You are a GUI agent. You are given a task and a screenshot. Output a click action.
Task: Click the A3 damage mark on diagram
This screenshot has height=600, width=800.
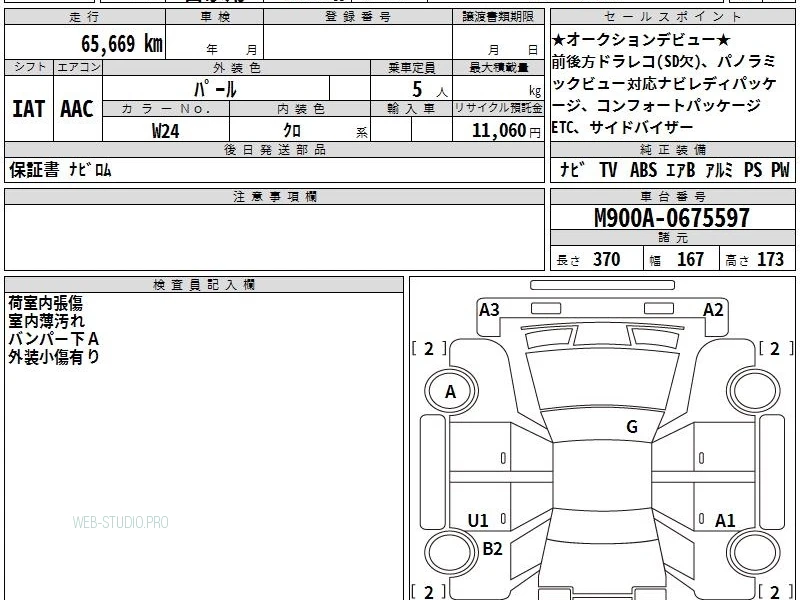[489, 310]
